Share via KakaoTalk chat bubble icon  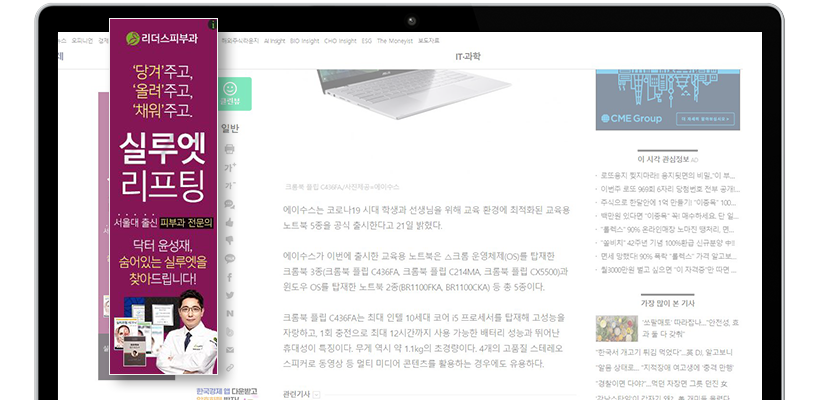point(229,258)
